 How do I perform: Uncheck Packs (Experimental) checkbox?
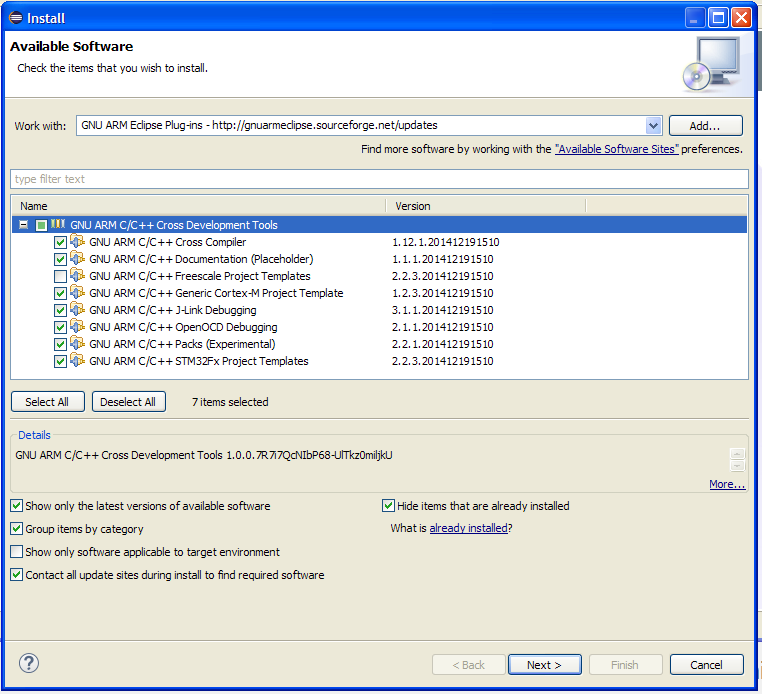[x=60, y=344]
